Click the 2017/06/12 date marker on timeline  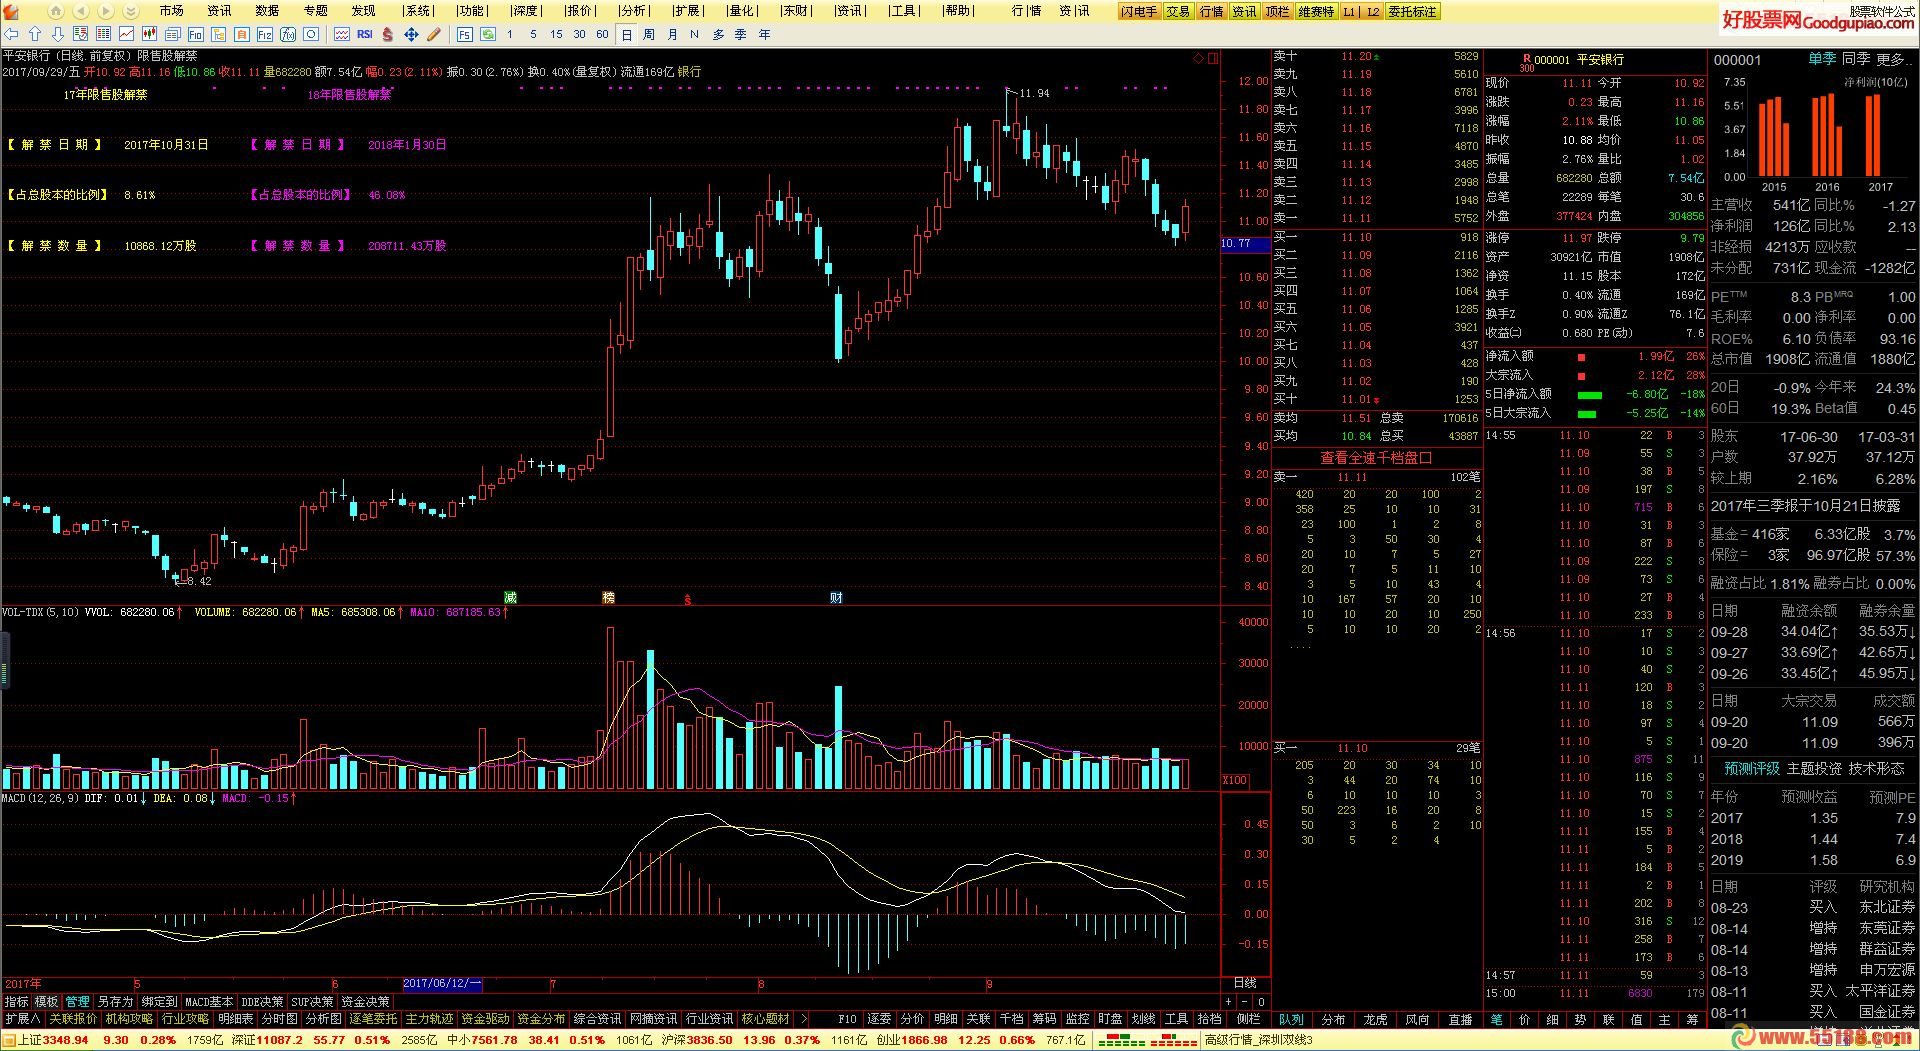(x=442, y=984)
